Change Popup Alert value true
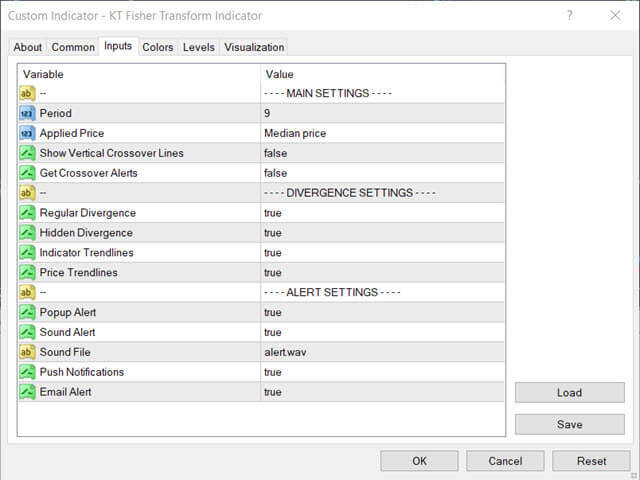 point(273,313)
